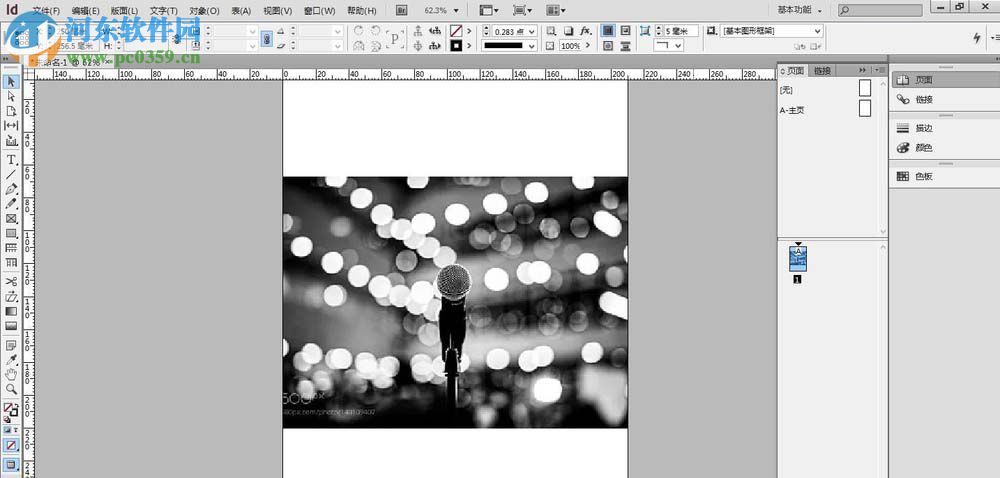Toggle the page checkbox beside [无]
This screenshot has height=478, width=1000.
click(865, 88)
